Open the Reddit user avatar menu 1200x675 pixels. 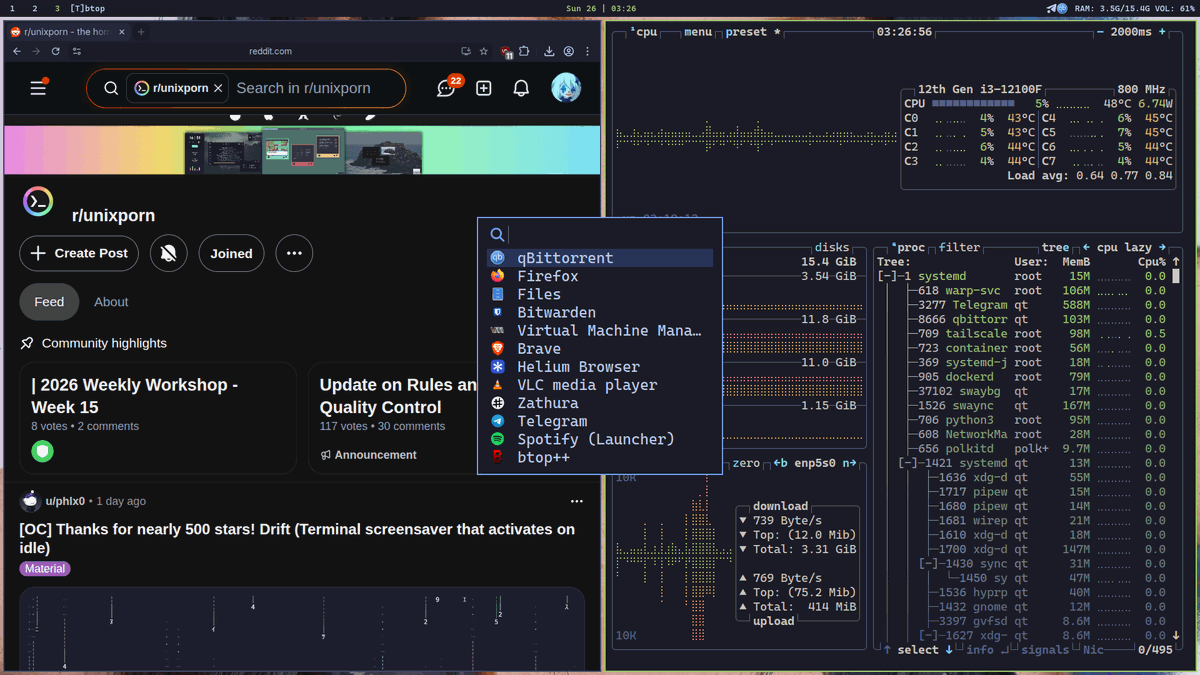[x=566, y=88]
